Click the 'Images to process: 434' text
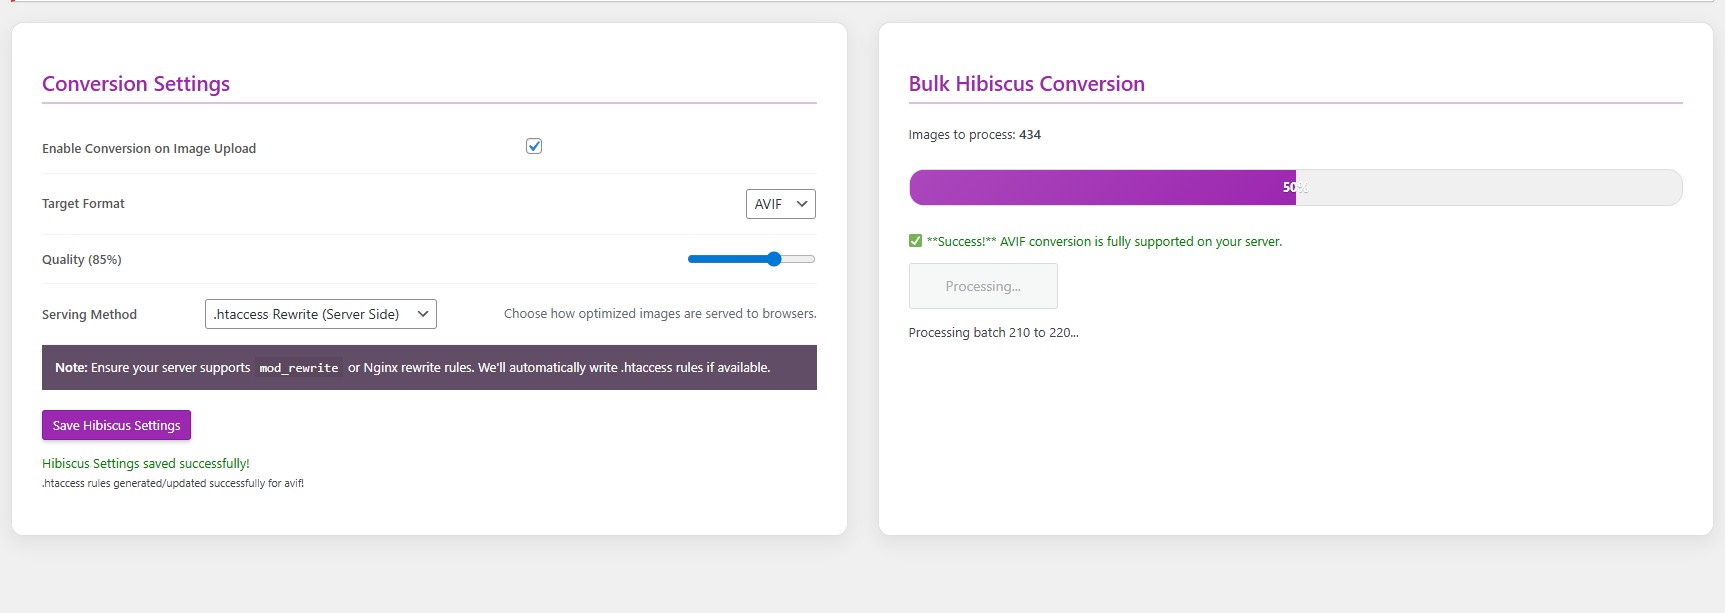Screen dimensions: 1725x613 (974, 134)
